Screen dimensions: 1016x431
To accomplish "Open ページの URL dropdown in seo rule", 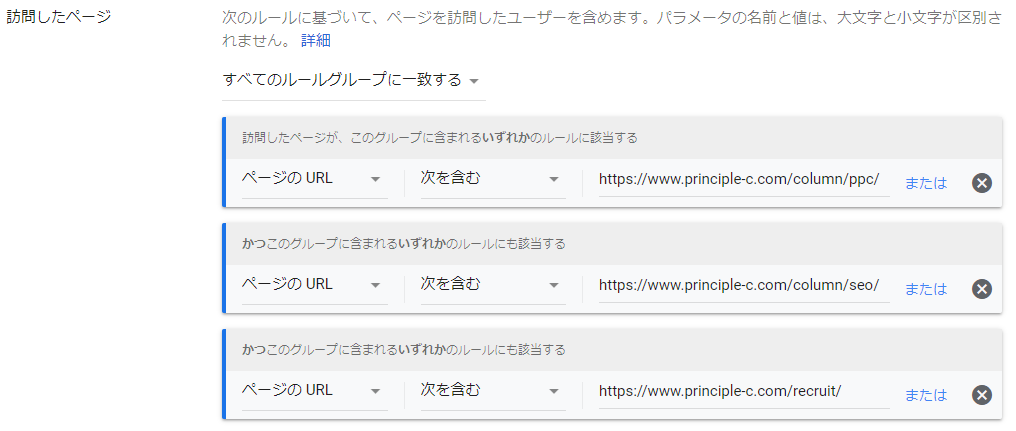I will (313, 285).
